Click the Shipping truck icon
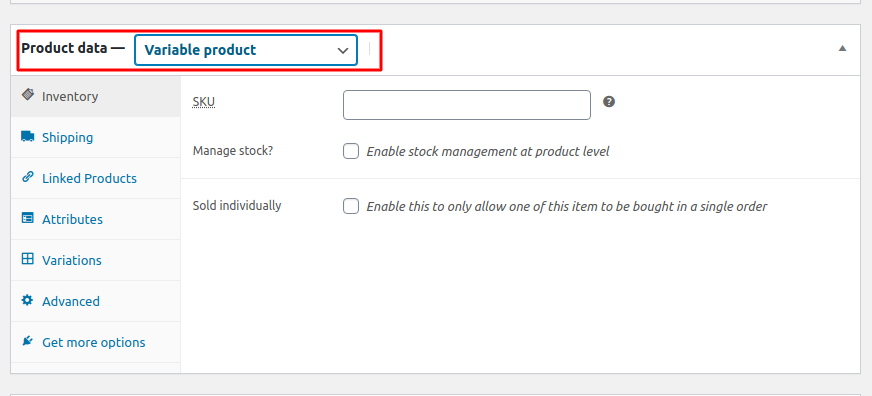The width and height of the screenshot is (872, 396). 27,136
